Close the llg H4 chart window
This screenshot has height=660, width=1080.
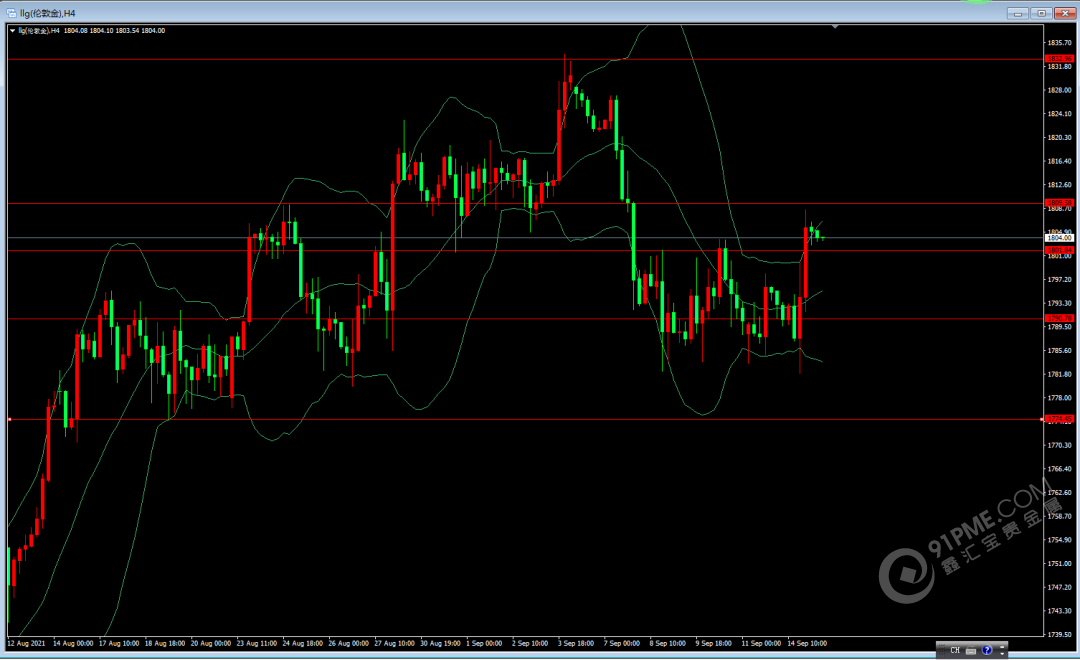coord(1066,13)
